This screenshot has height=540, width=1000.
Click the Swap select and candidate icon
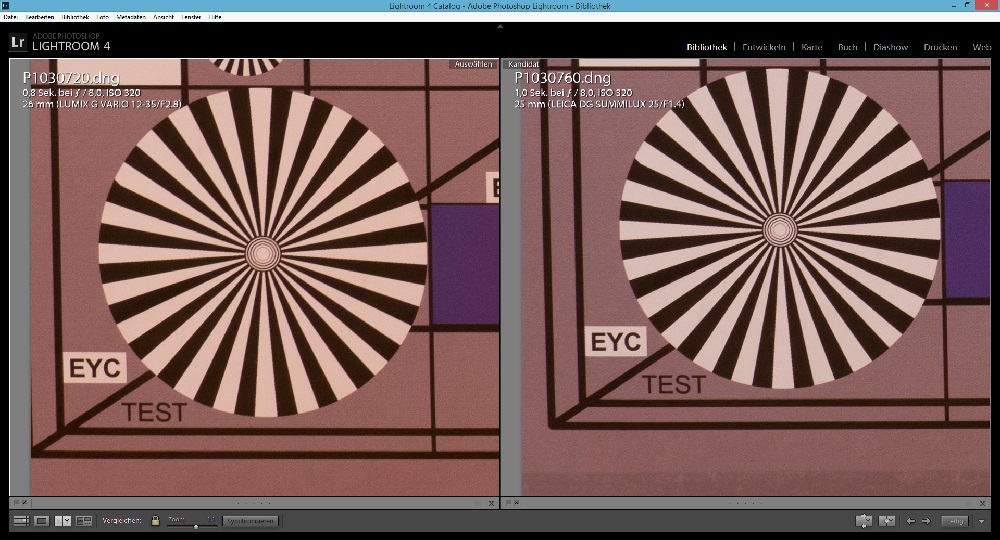[x=864, y=521]
